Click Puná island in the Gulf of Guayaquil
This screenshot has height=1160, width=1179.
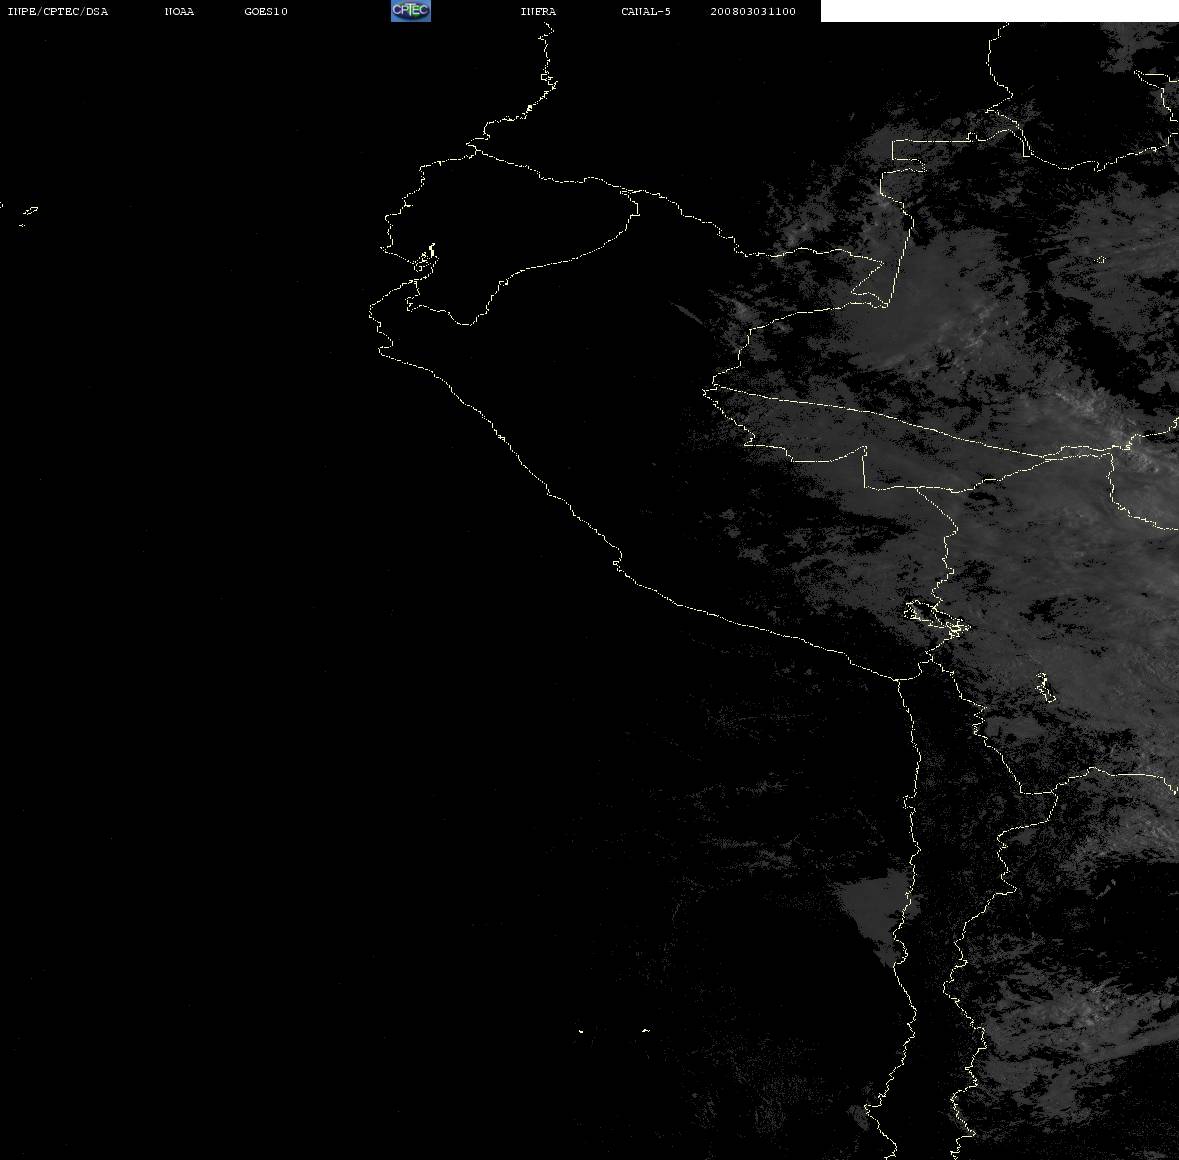point(425,260)
